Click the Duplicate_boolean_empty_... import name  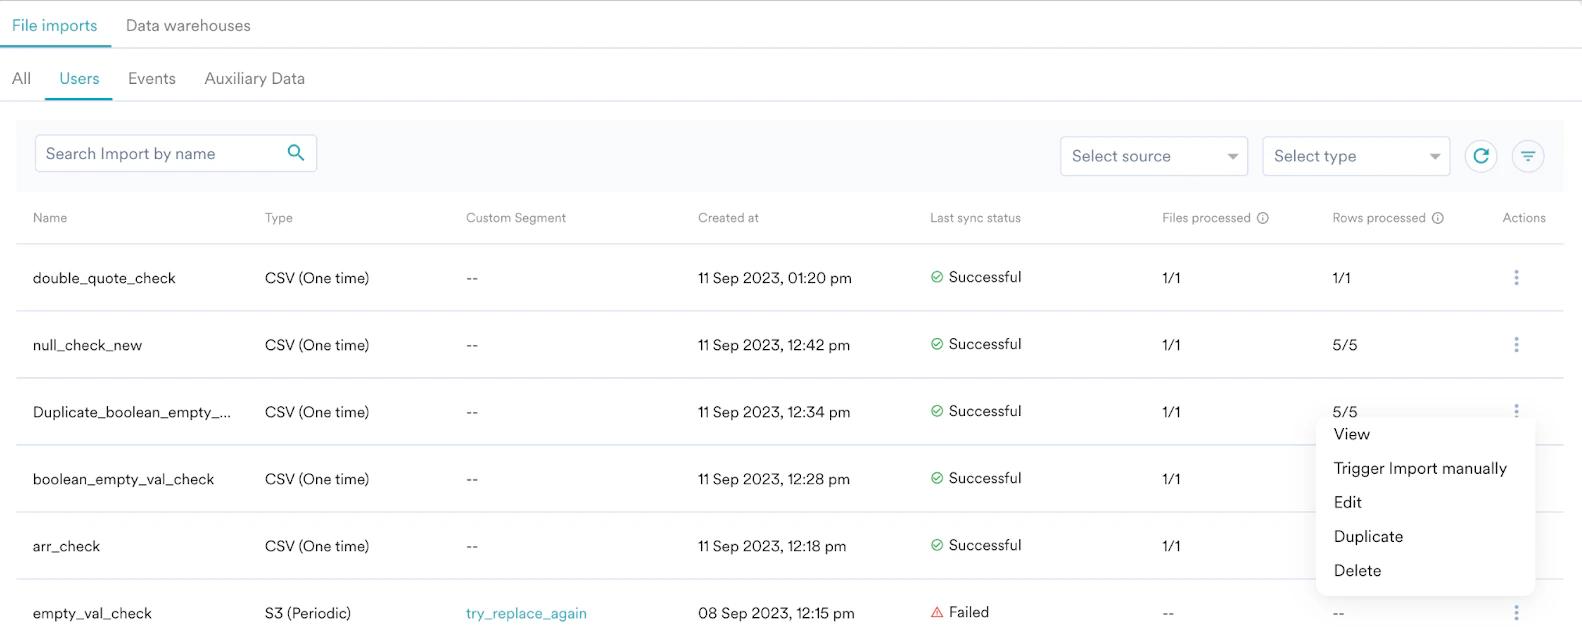[x=132, y=412]
